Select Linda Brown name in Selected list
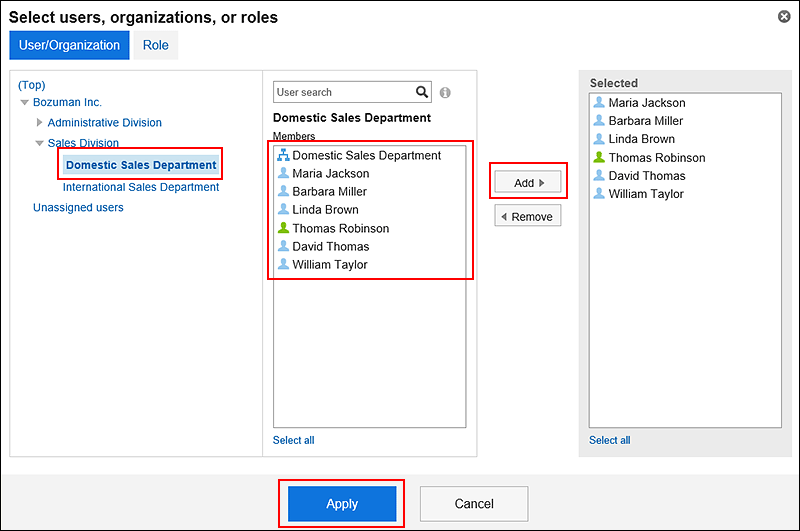 point(642,139)
